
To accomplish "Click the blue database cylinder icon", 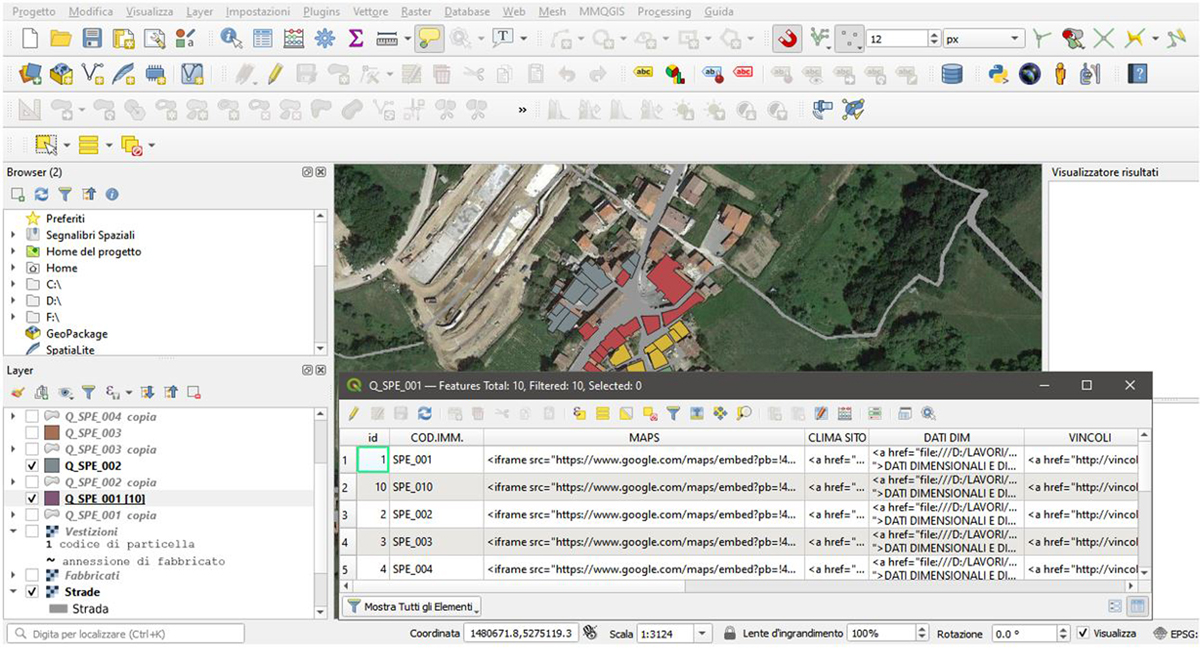I will 952,73.
